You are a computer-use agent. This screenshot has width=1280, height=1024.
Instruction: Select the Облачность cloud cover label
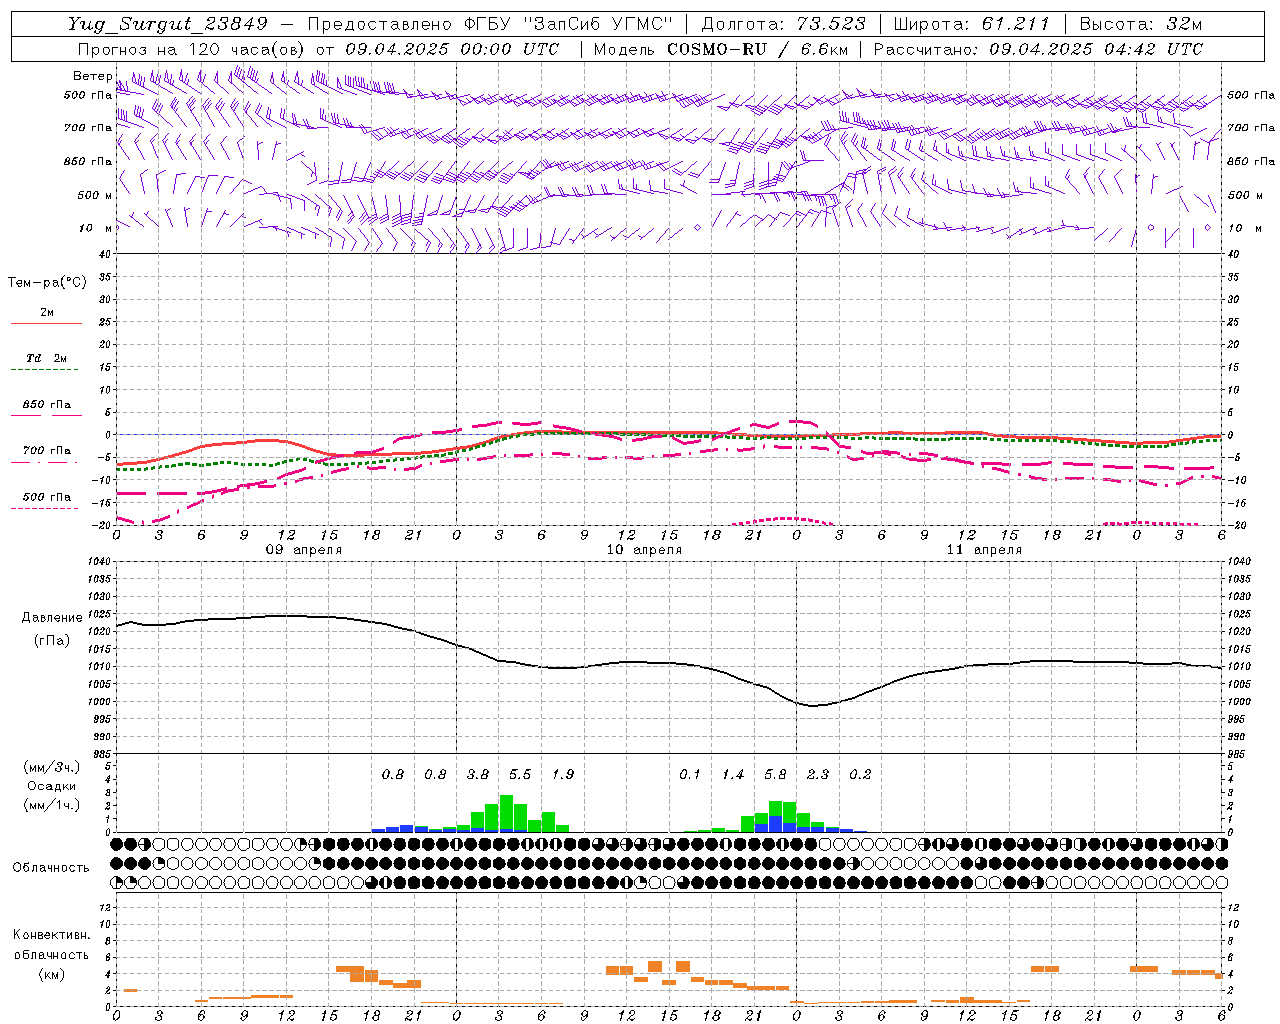click(52, 867)
